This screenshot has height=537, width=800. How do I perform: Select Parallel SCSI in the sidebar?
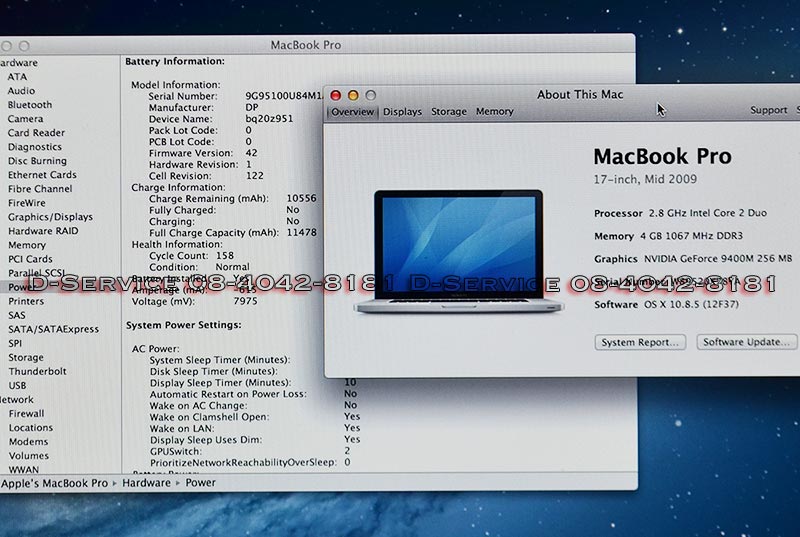tap(36, 273)
